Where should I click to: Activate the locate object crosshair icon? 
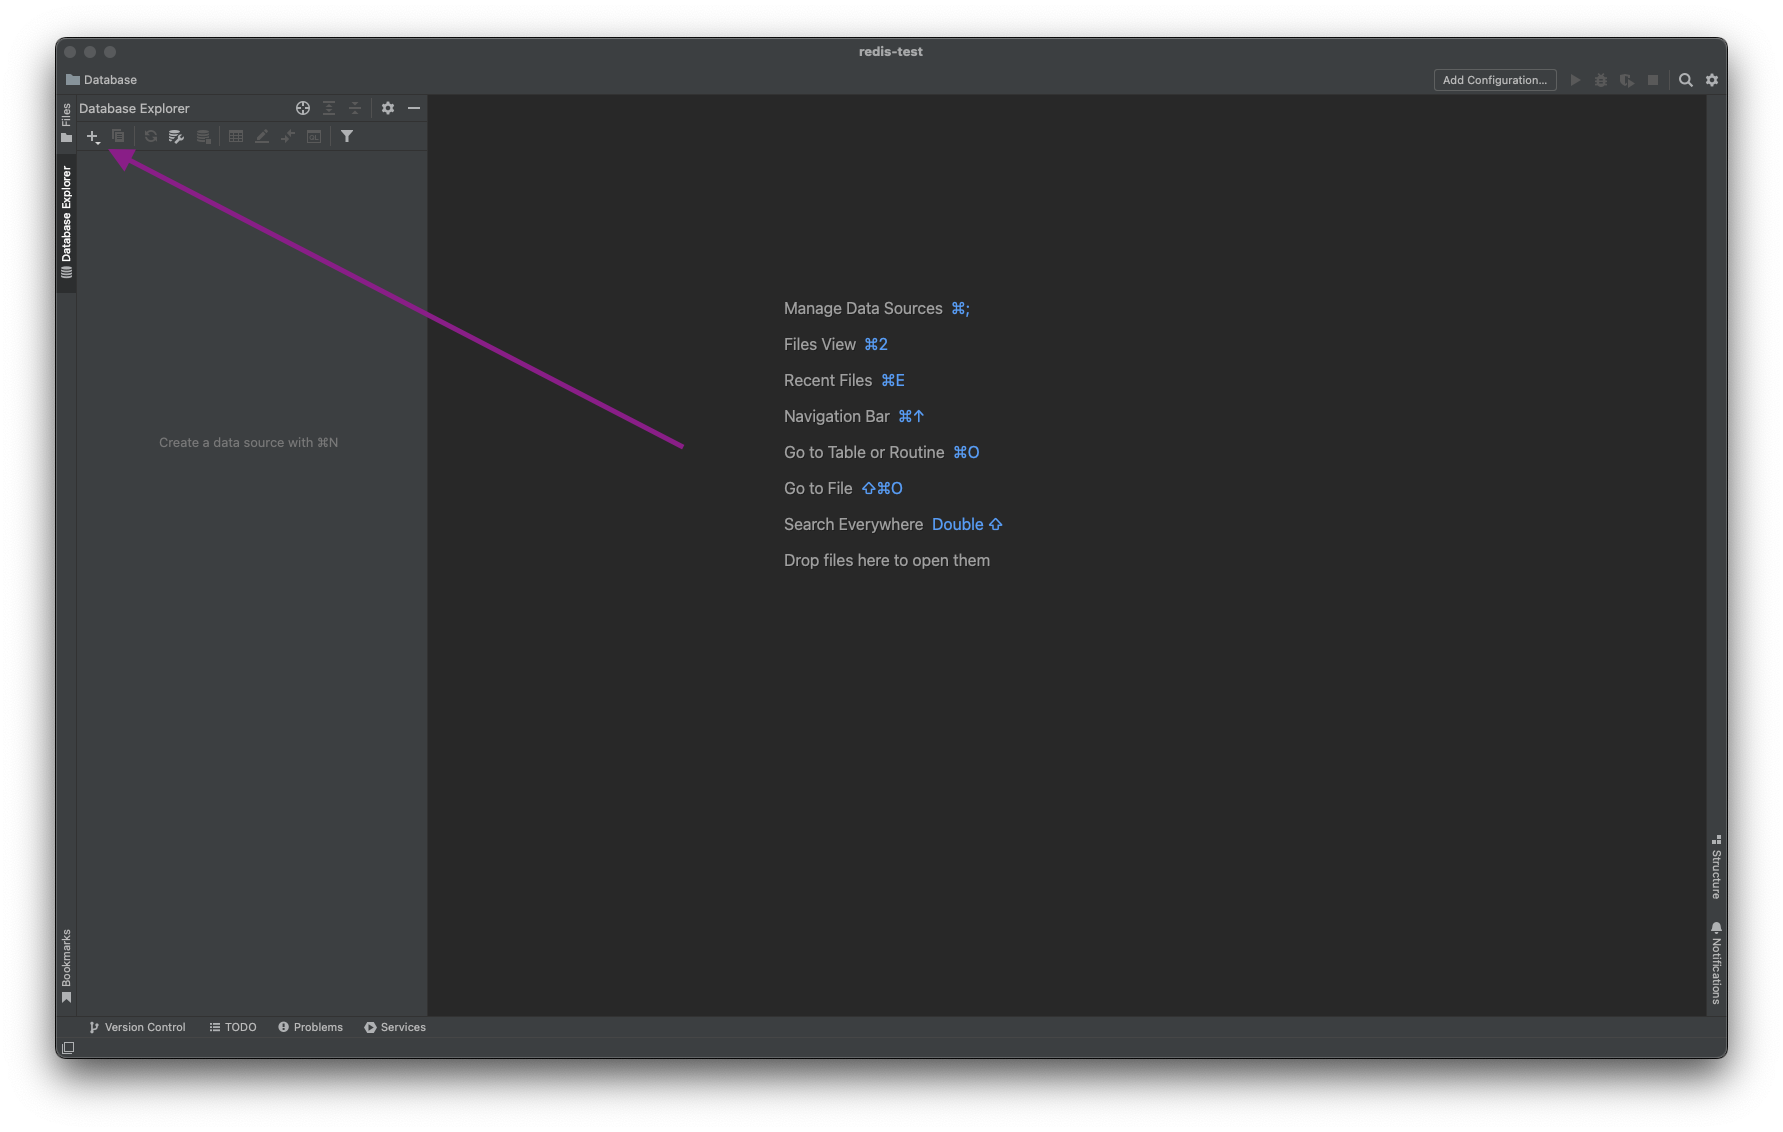pyautogui.click(x=302, y=108)
